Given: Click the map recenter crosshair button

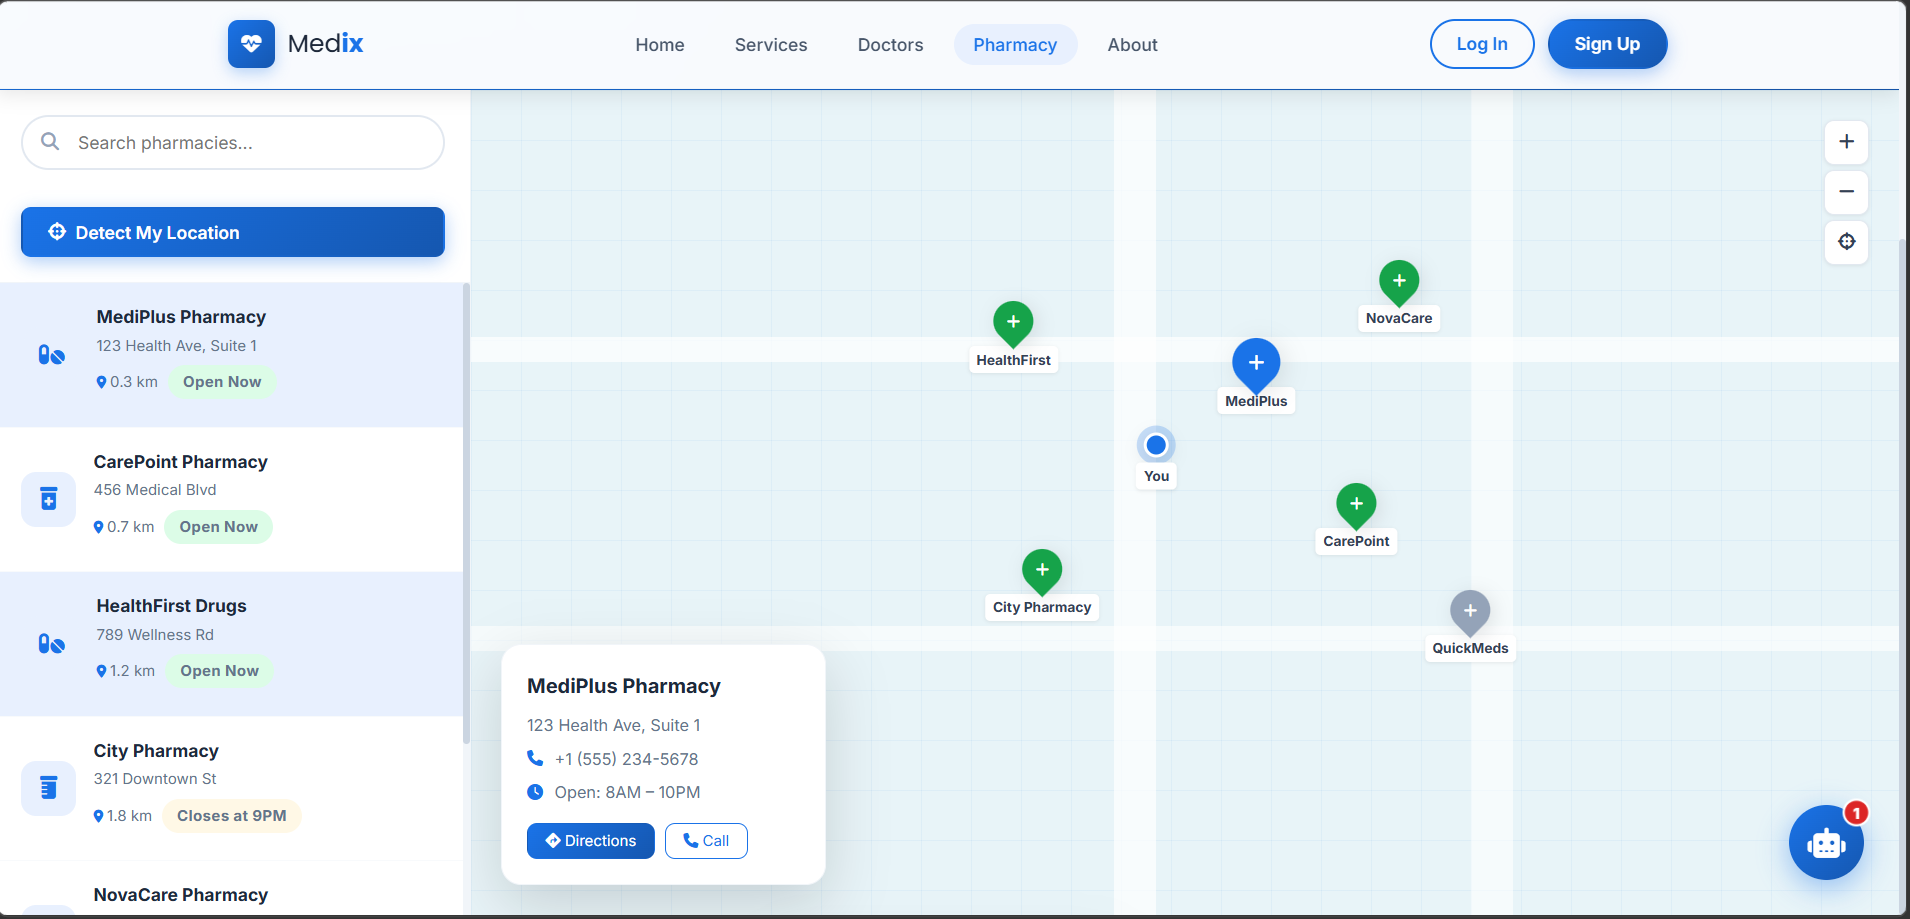Looking at the screenshot, I should [1846, 242].
